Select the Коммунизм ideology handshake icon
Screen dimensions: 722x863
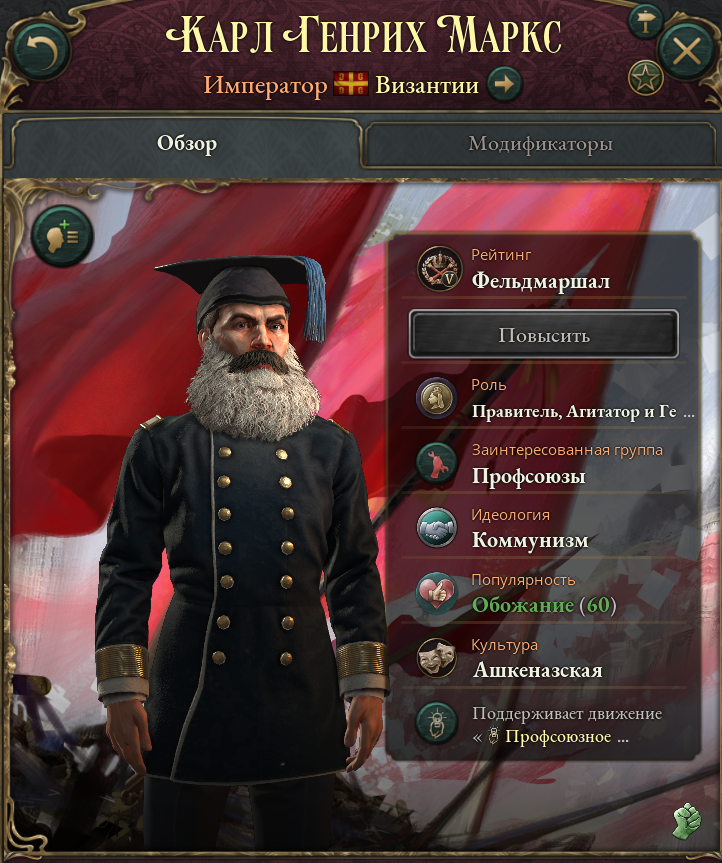click(x=436, y=528)
